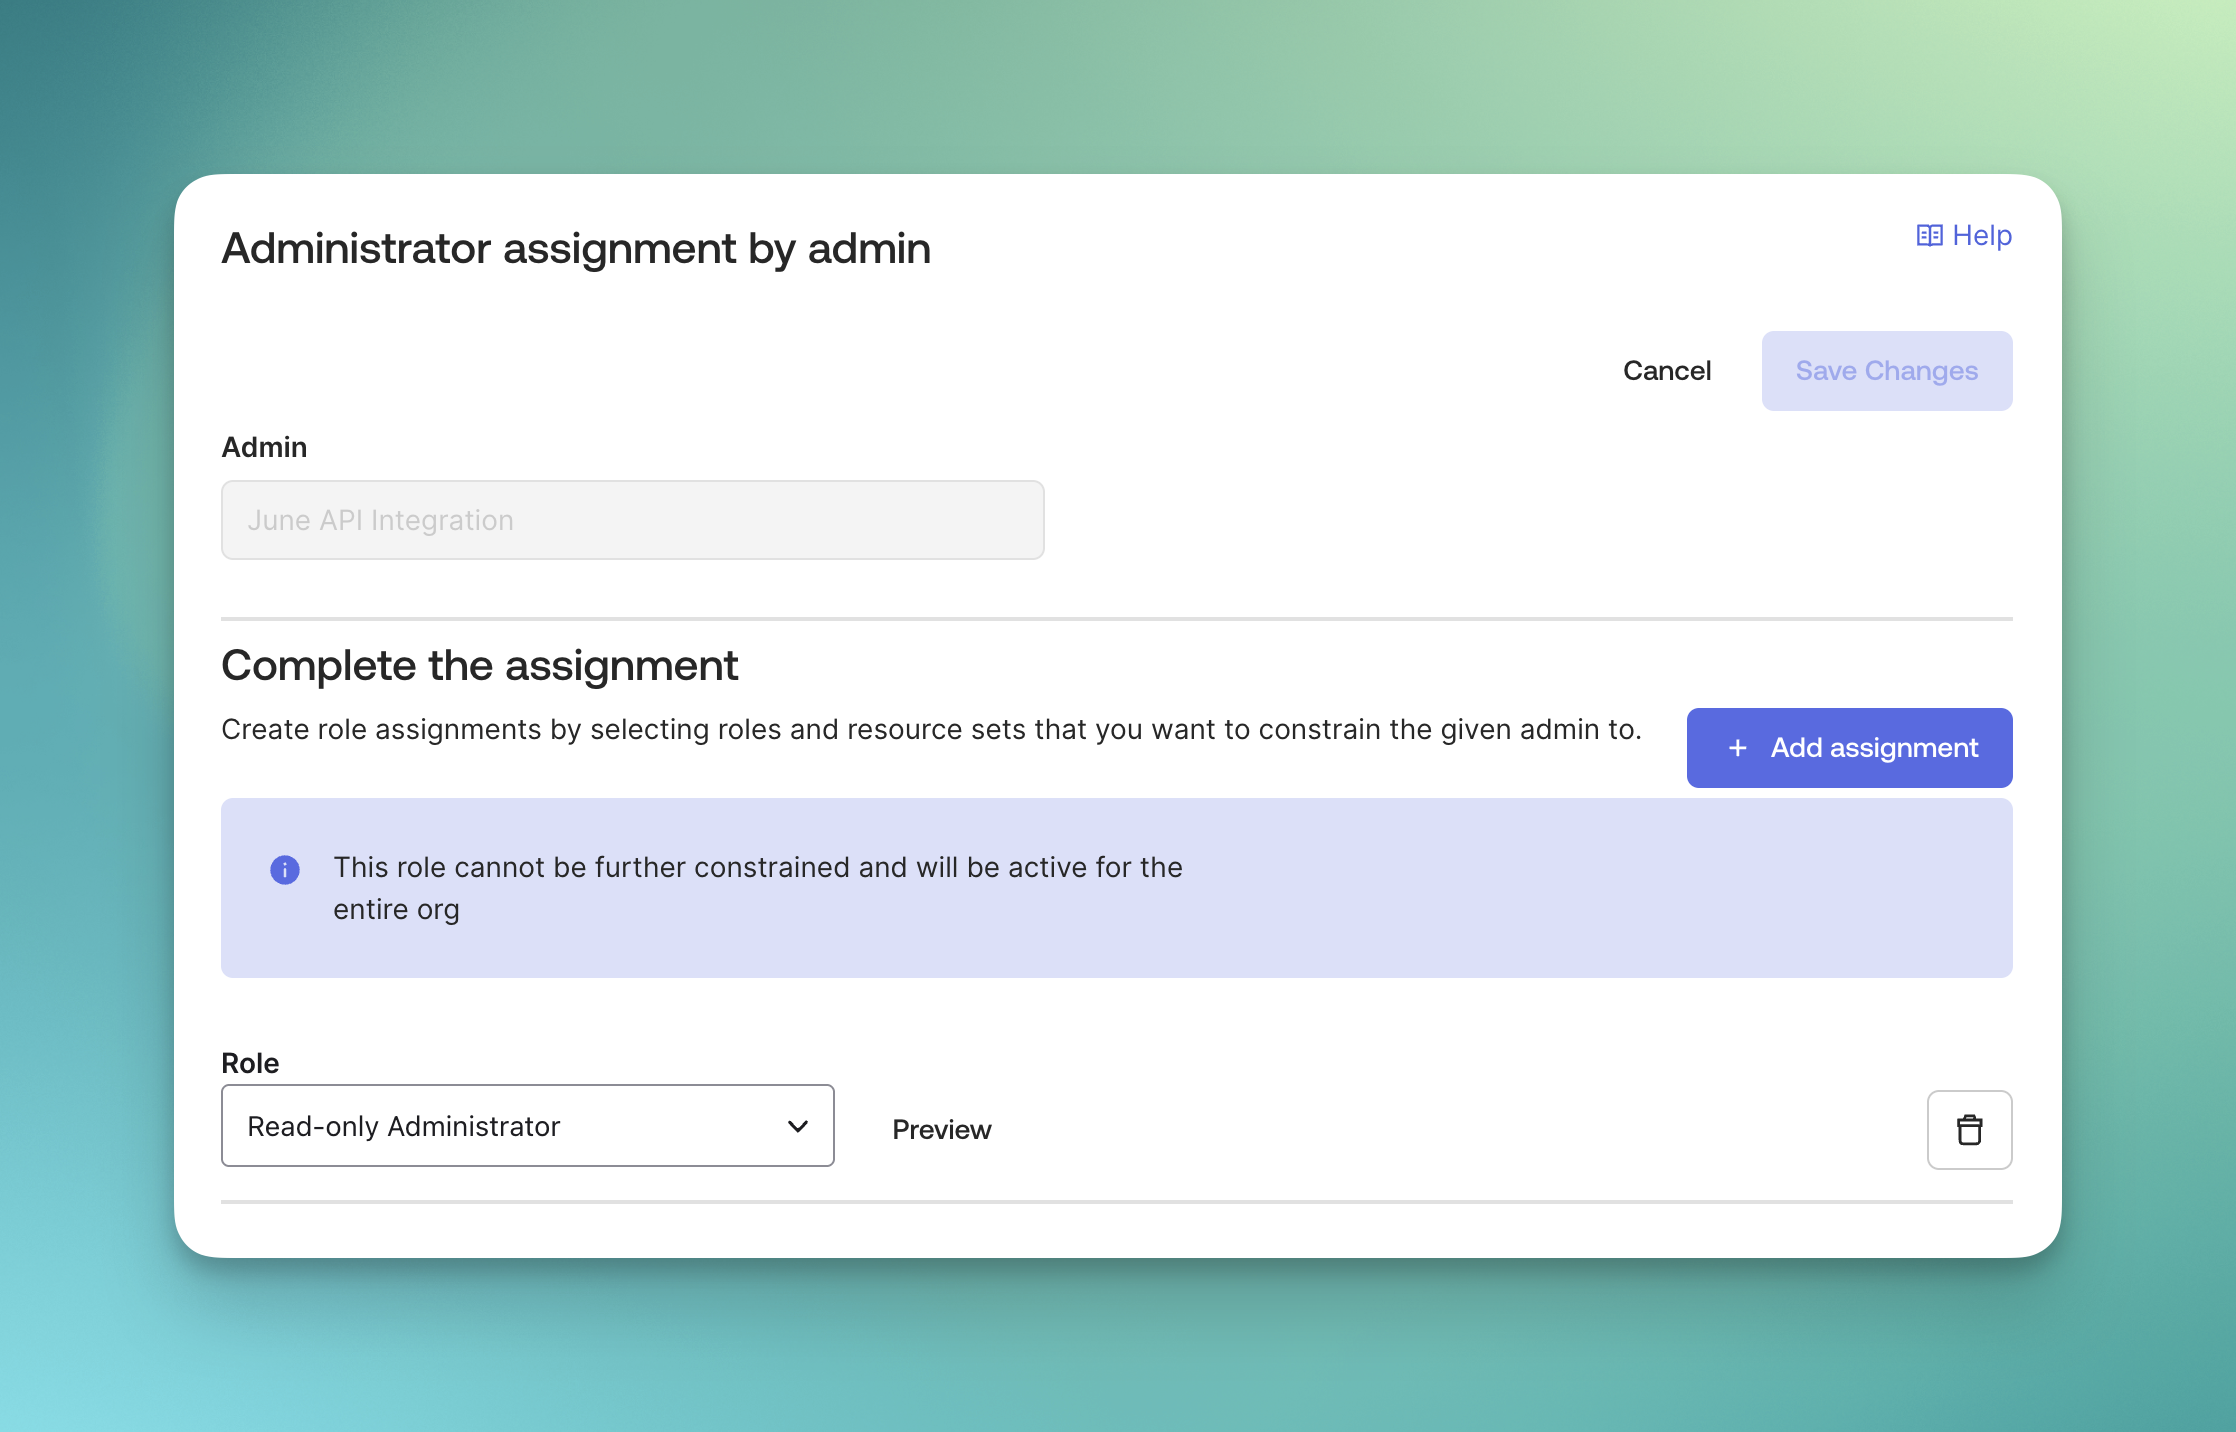The height and width of the screenshot is (1432, 2236).
Task: Click the June API Integration admin field
Action: 632,520
